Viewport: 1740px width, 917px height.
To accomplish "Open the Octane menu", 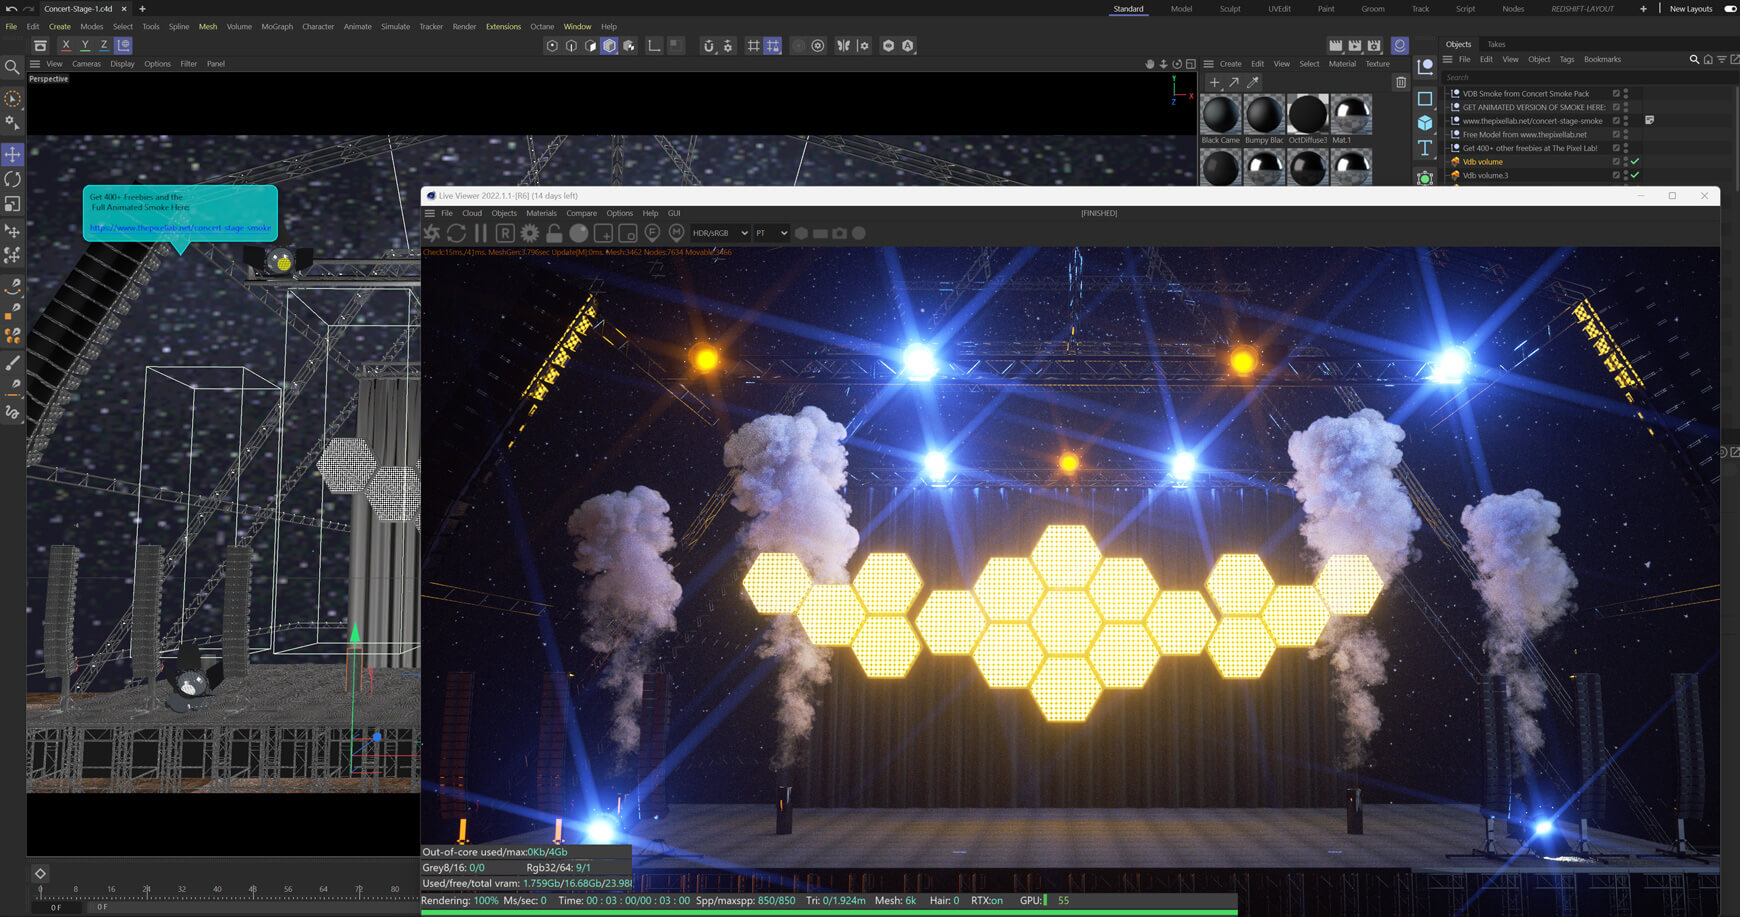I will (542, 27).
